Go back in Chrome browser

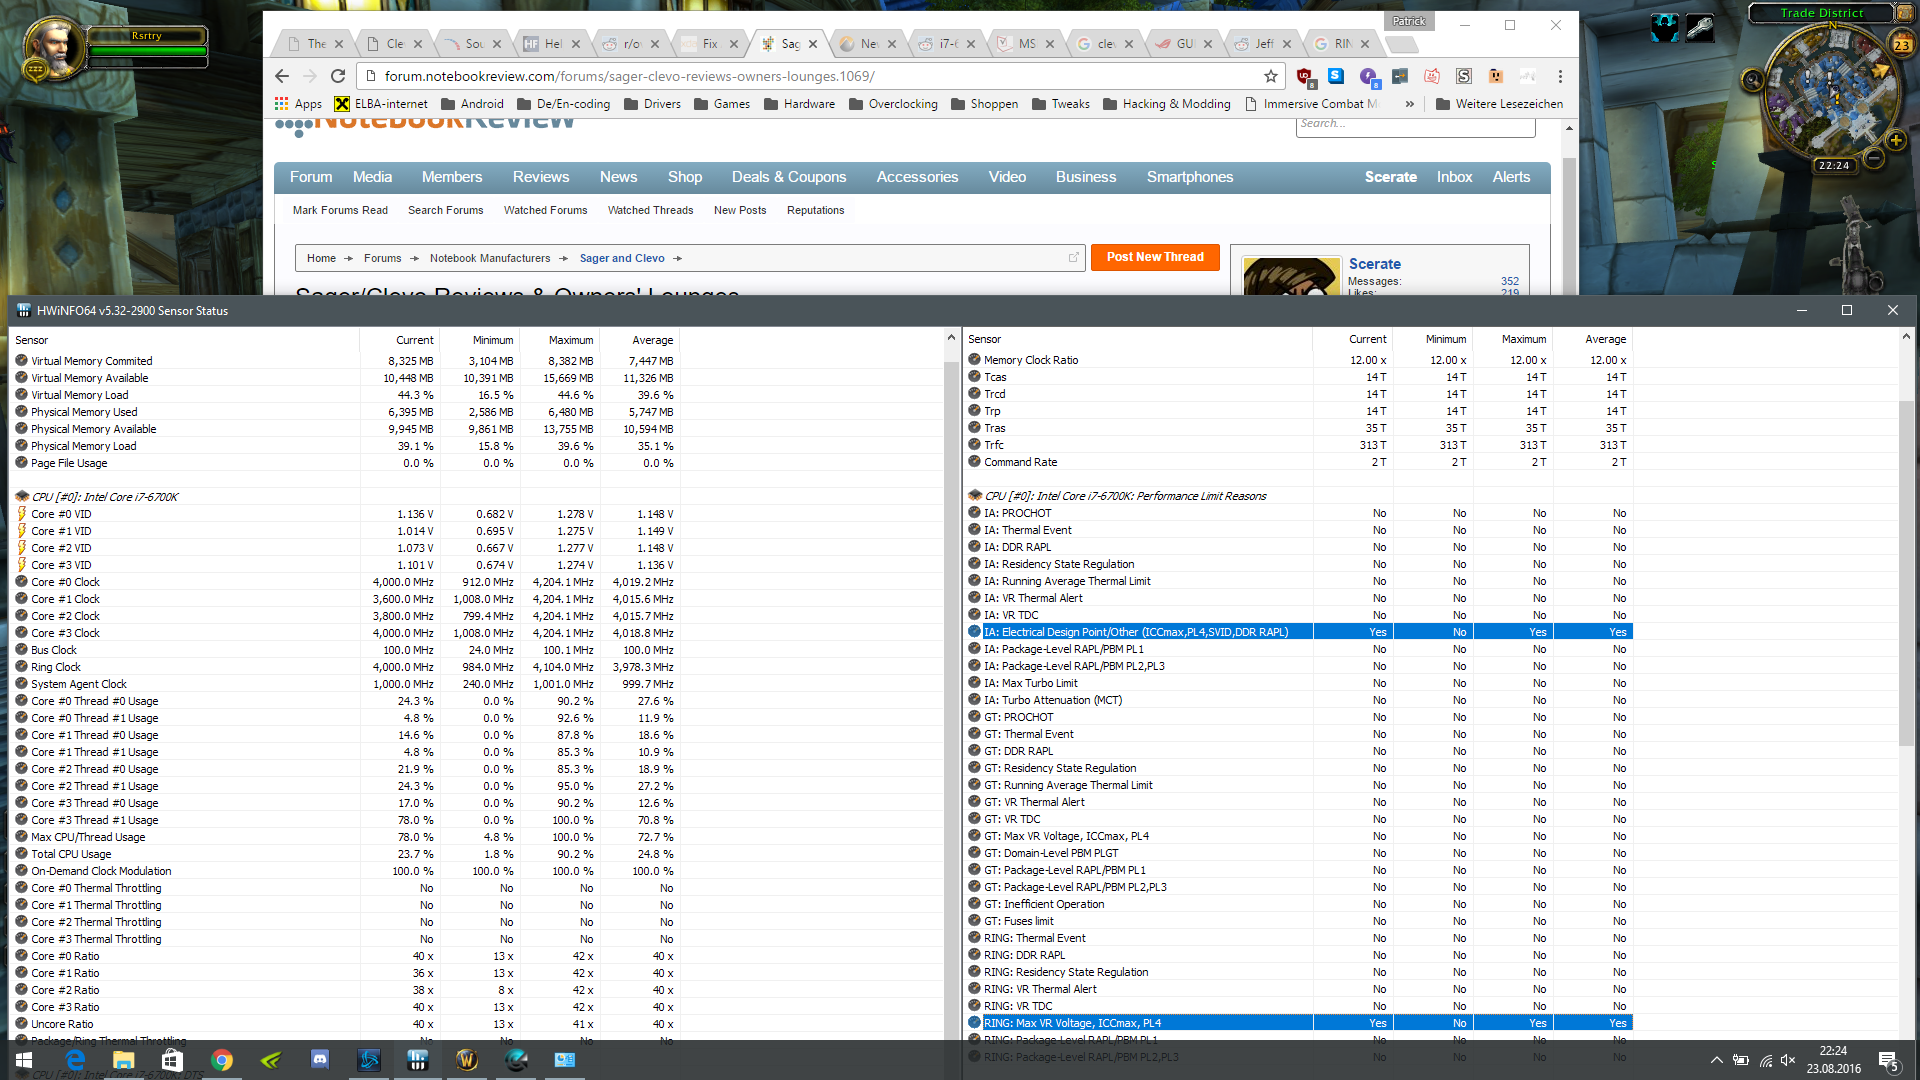[282, 76]
